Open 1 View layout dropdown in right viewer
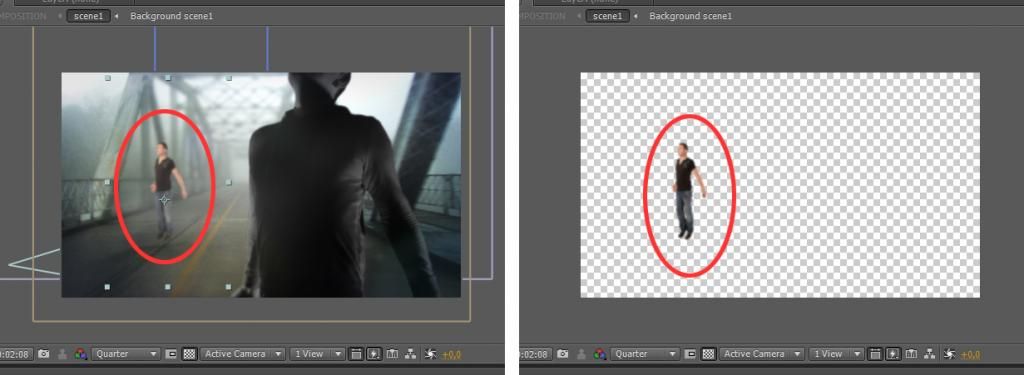The width and height of the screenshot is (1024, 375). pos(836,354)
